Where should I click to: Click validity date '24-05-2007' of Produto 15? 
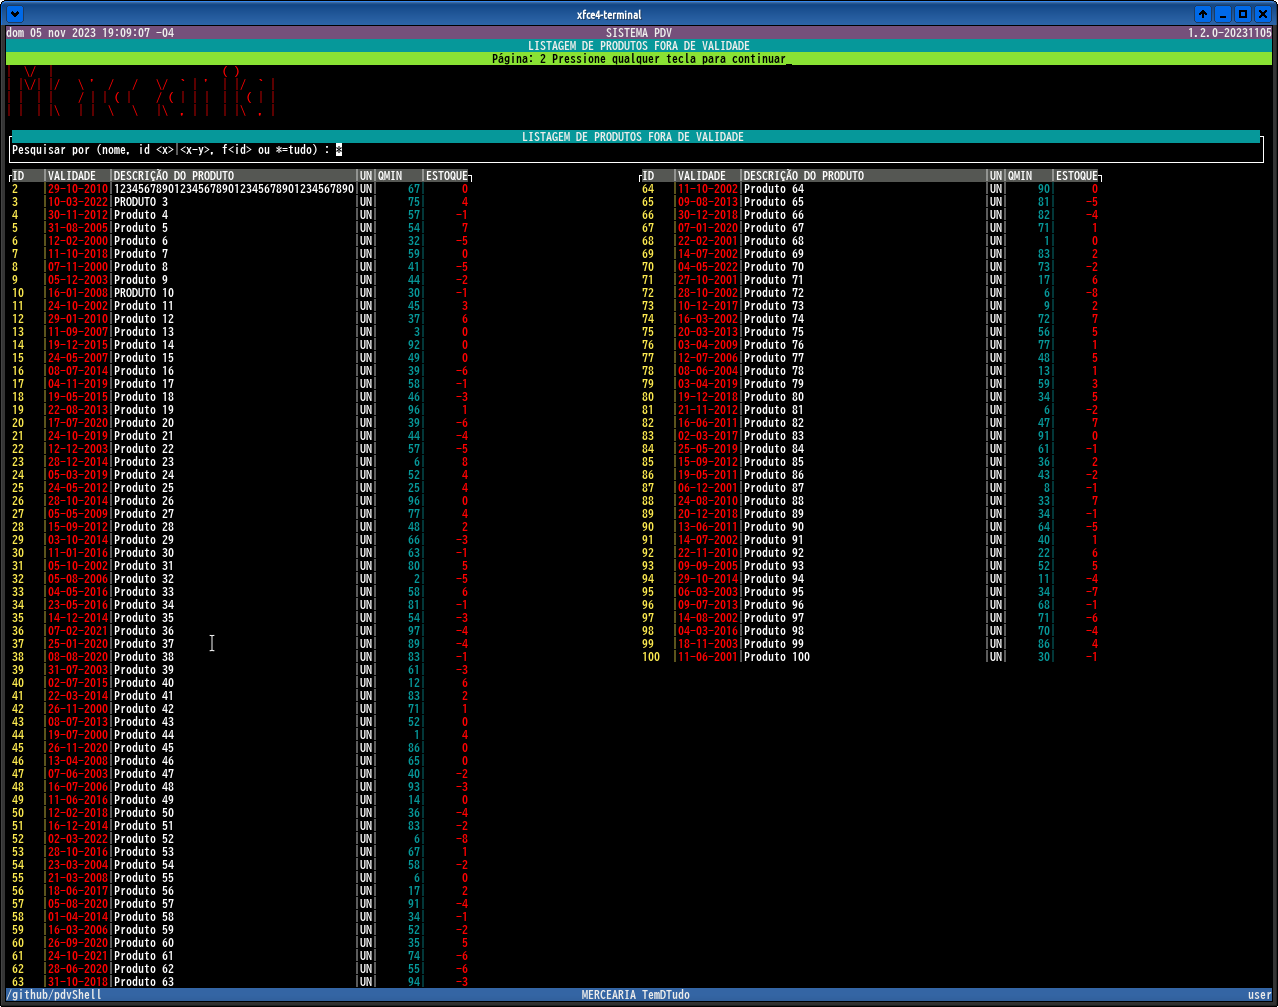pyautogui.click(x=78, y=358)
